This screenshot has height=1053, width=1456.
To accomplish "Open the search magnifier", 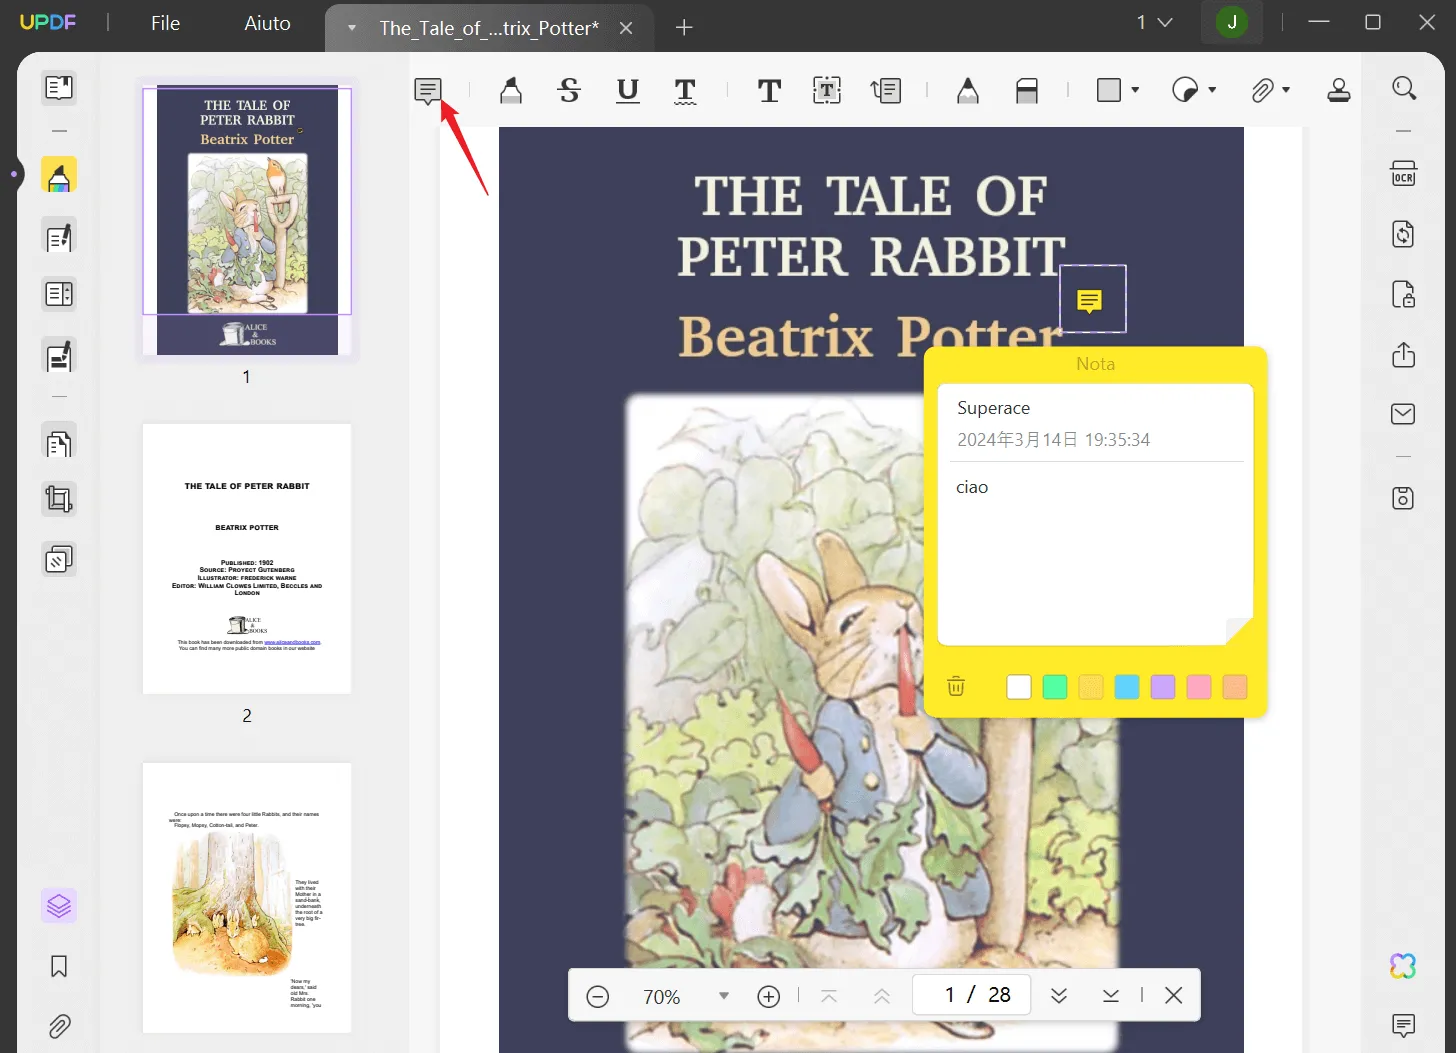I will 1404,88.
